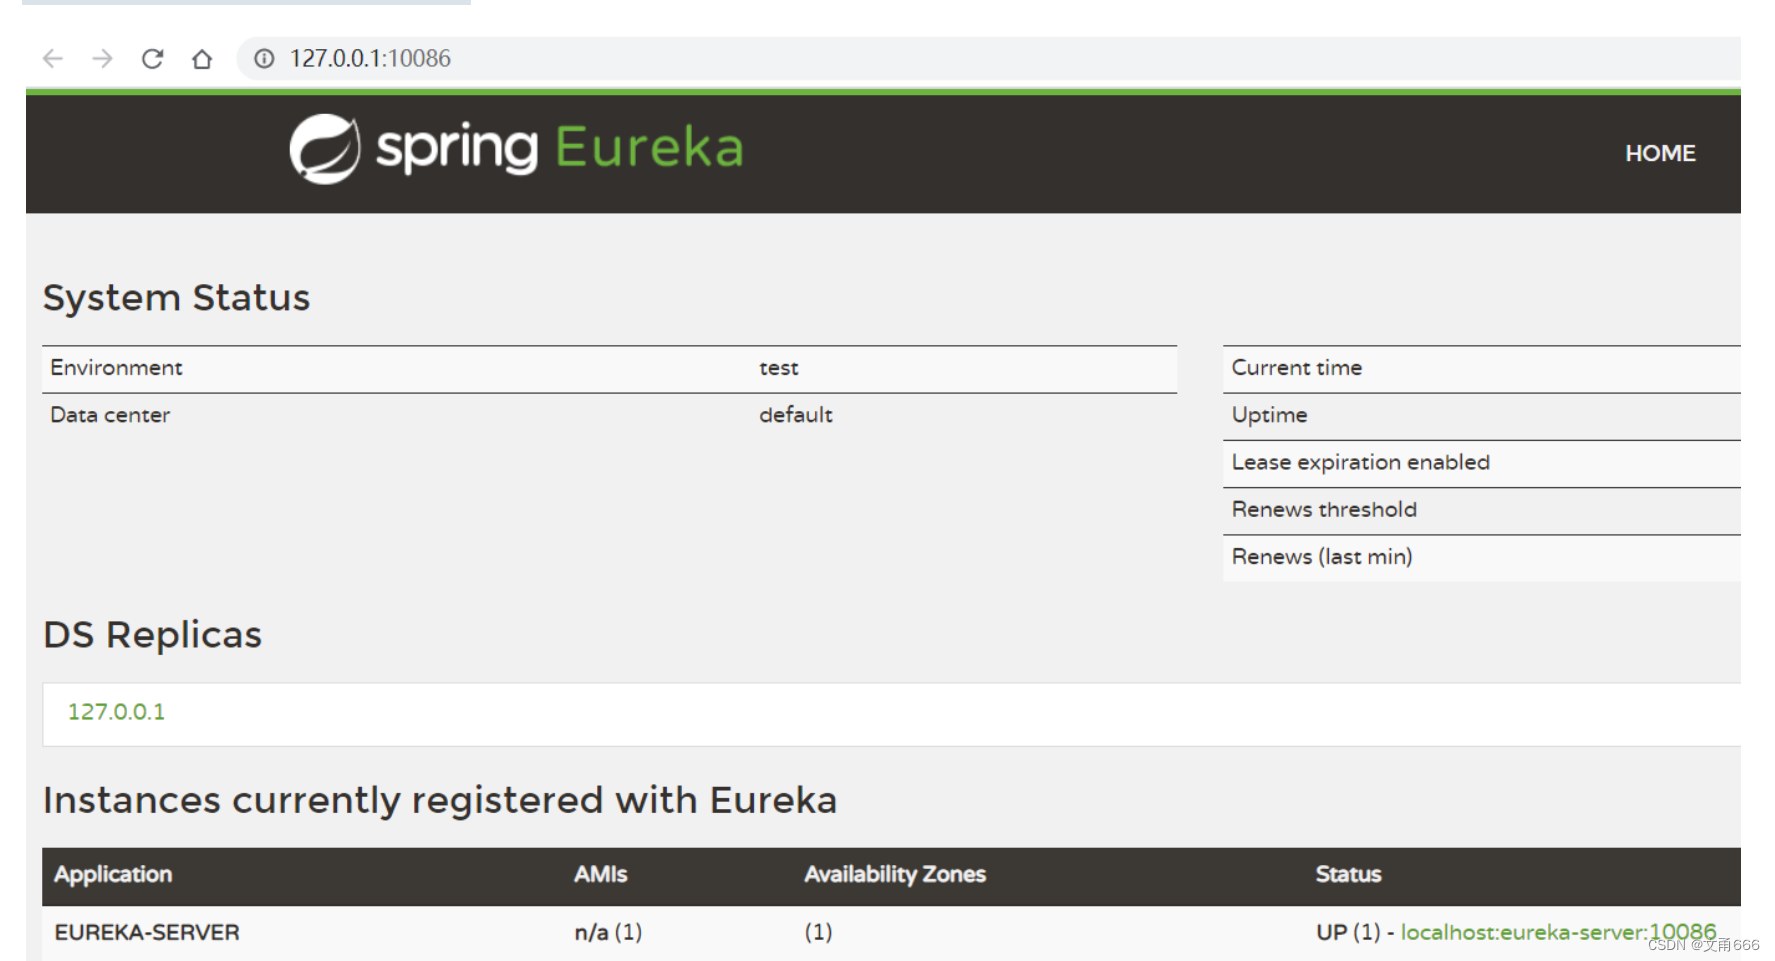Select Instances currently registered with Eureka heading
Viewport: 1775px width, 961px height.
tap(440, 800)
